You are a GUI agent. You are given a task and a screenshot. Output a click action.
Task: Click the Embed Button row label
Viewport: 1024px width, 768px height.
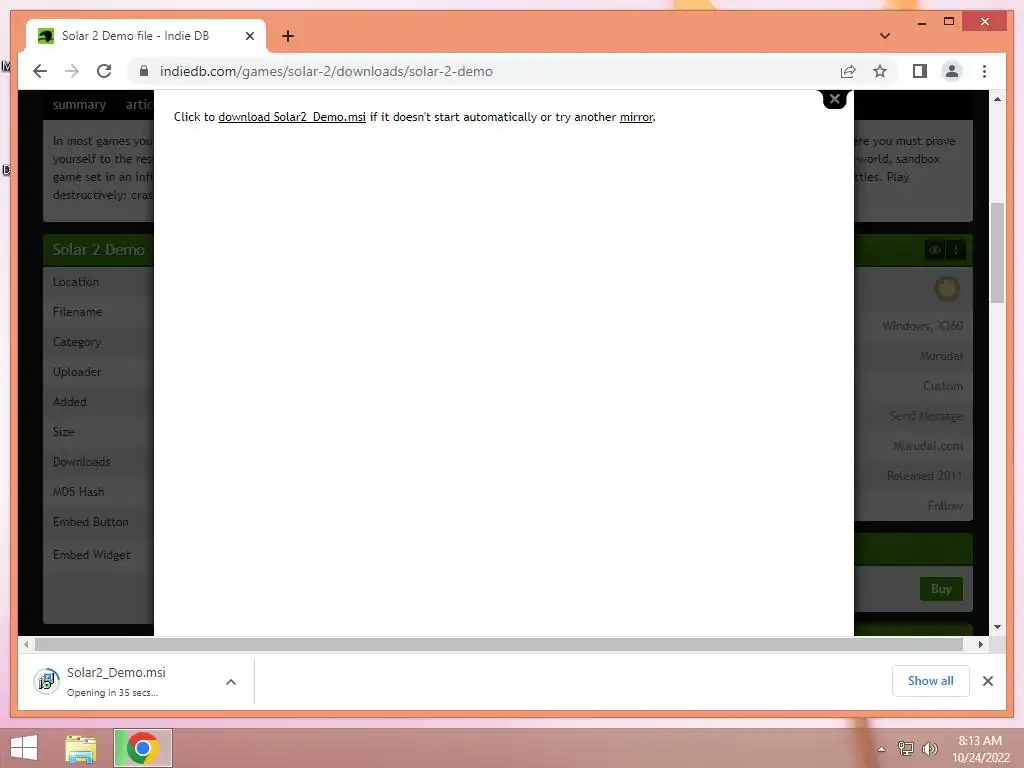pyautogui.click(x=91, y=522)
